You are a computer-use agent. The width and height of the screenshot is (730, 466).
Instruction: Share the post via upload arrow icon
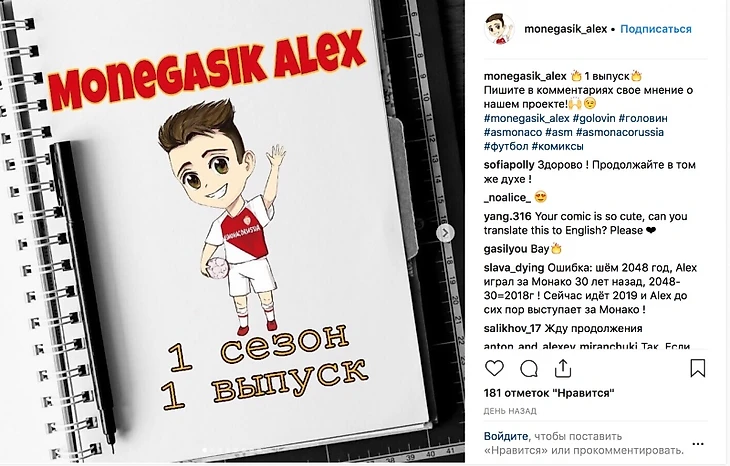[563, 368]
